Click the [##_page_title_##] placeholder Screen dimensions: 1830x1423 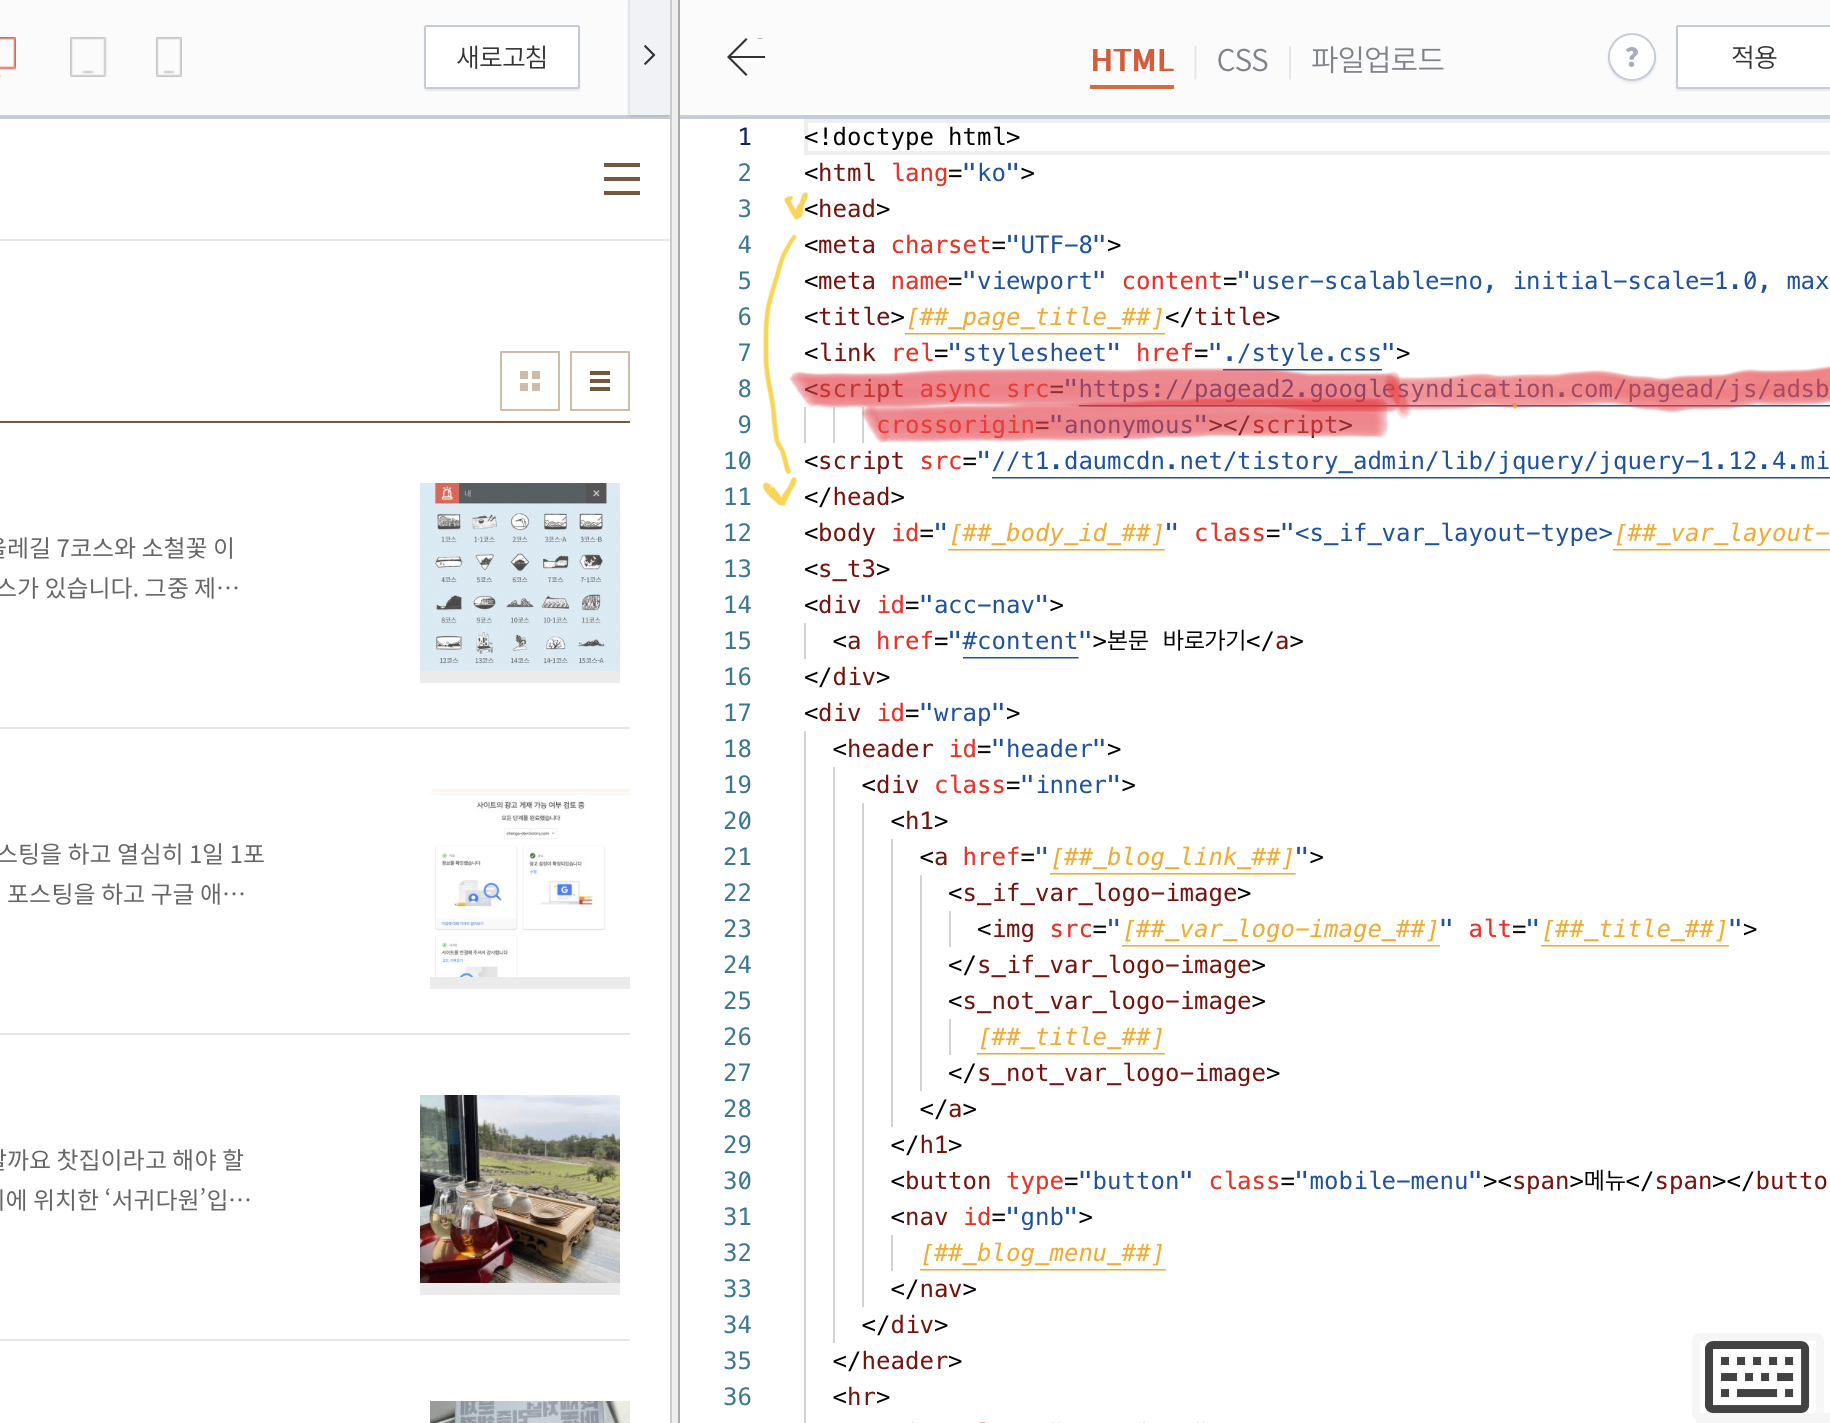click(x=1035, y=317)
